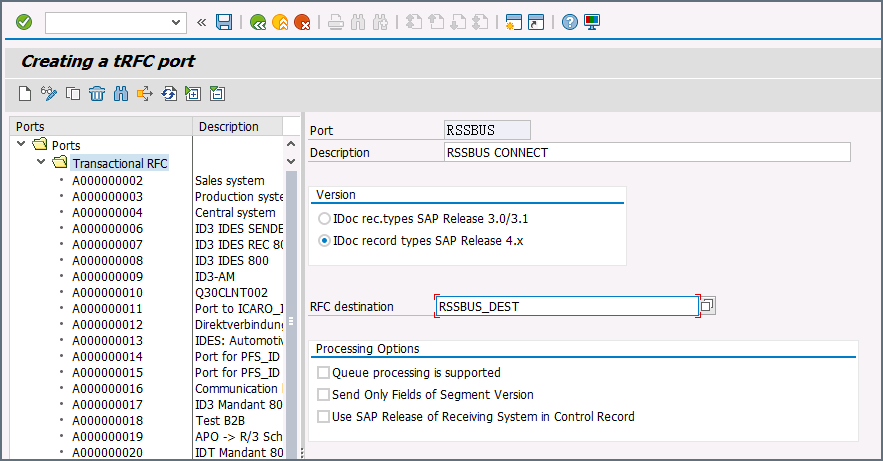Screen dimensions: 883x461
Task: Click the green Back arrow icon
Action: point(259,22)
